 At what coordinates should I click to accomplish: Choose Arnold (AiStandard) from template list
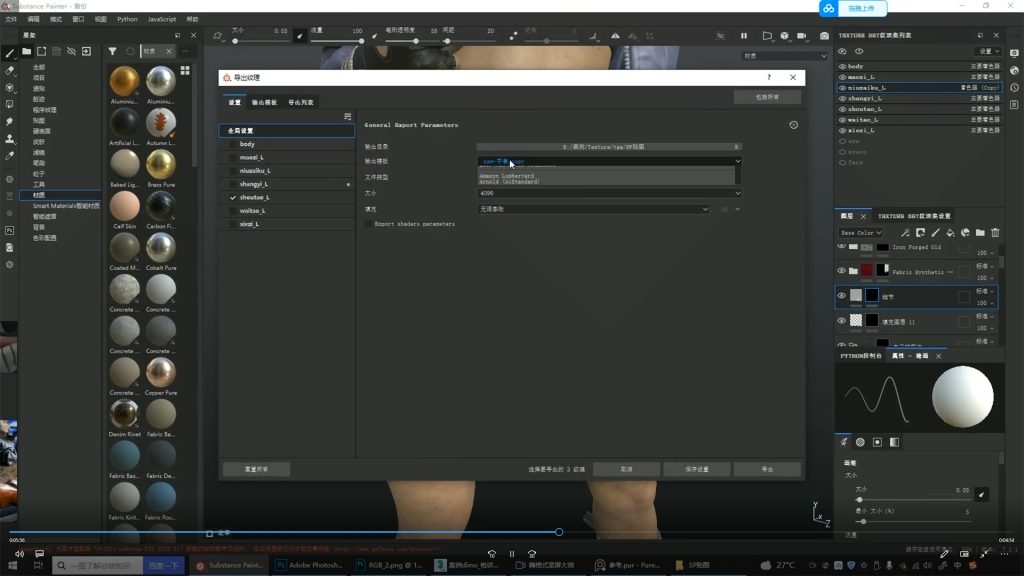coord(510,182)
